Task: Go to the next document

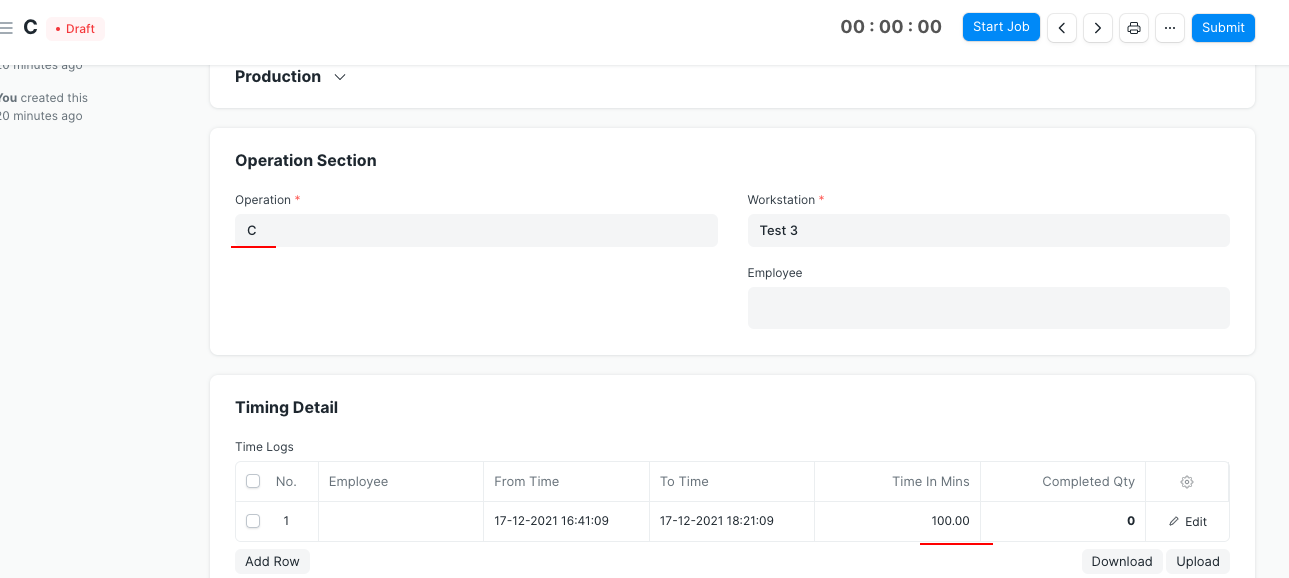Action: (x=1097, y=27)
